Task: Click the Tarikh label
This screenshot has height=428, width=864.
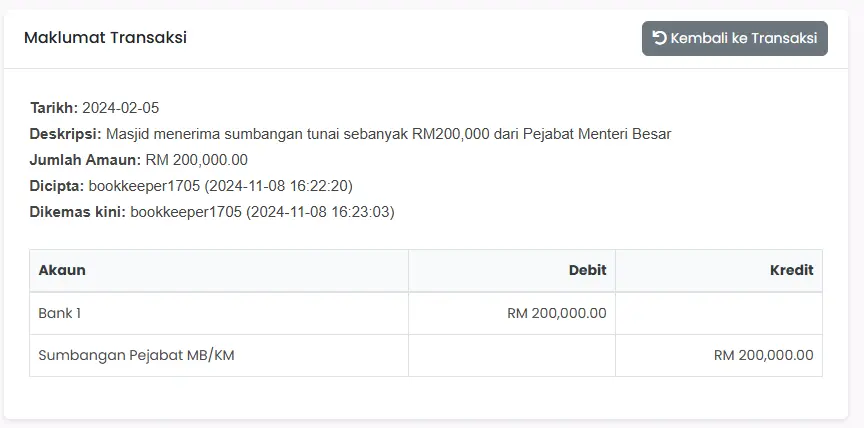Action: [54, 108]
